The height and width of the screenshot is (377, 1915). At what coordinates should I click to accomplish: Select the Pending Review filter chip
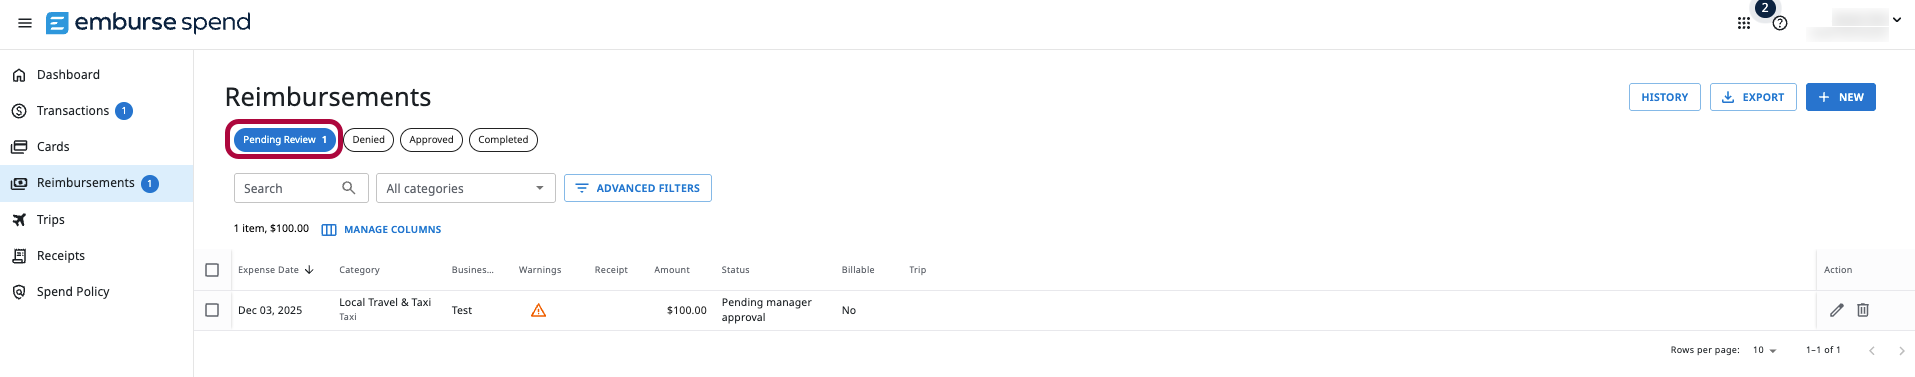point(285,140)
